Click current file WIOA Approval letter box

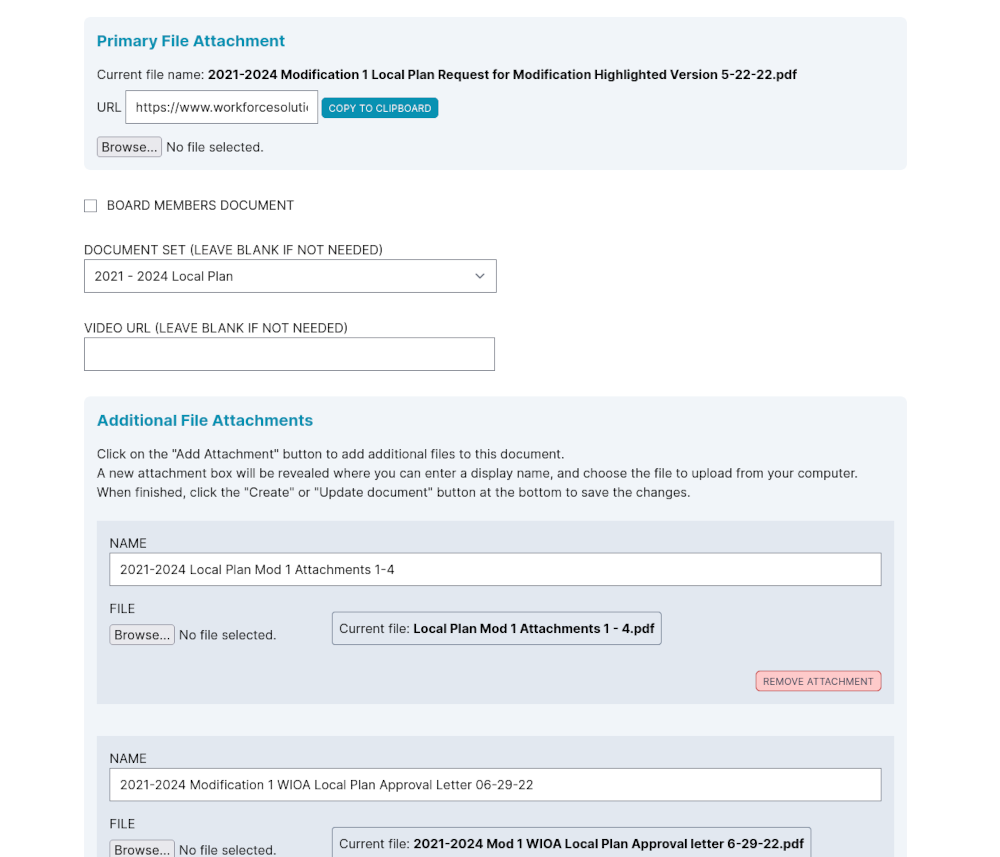tap(571, 843)
